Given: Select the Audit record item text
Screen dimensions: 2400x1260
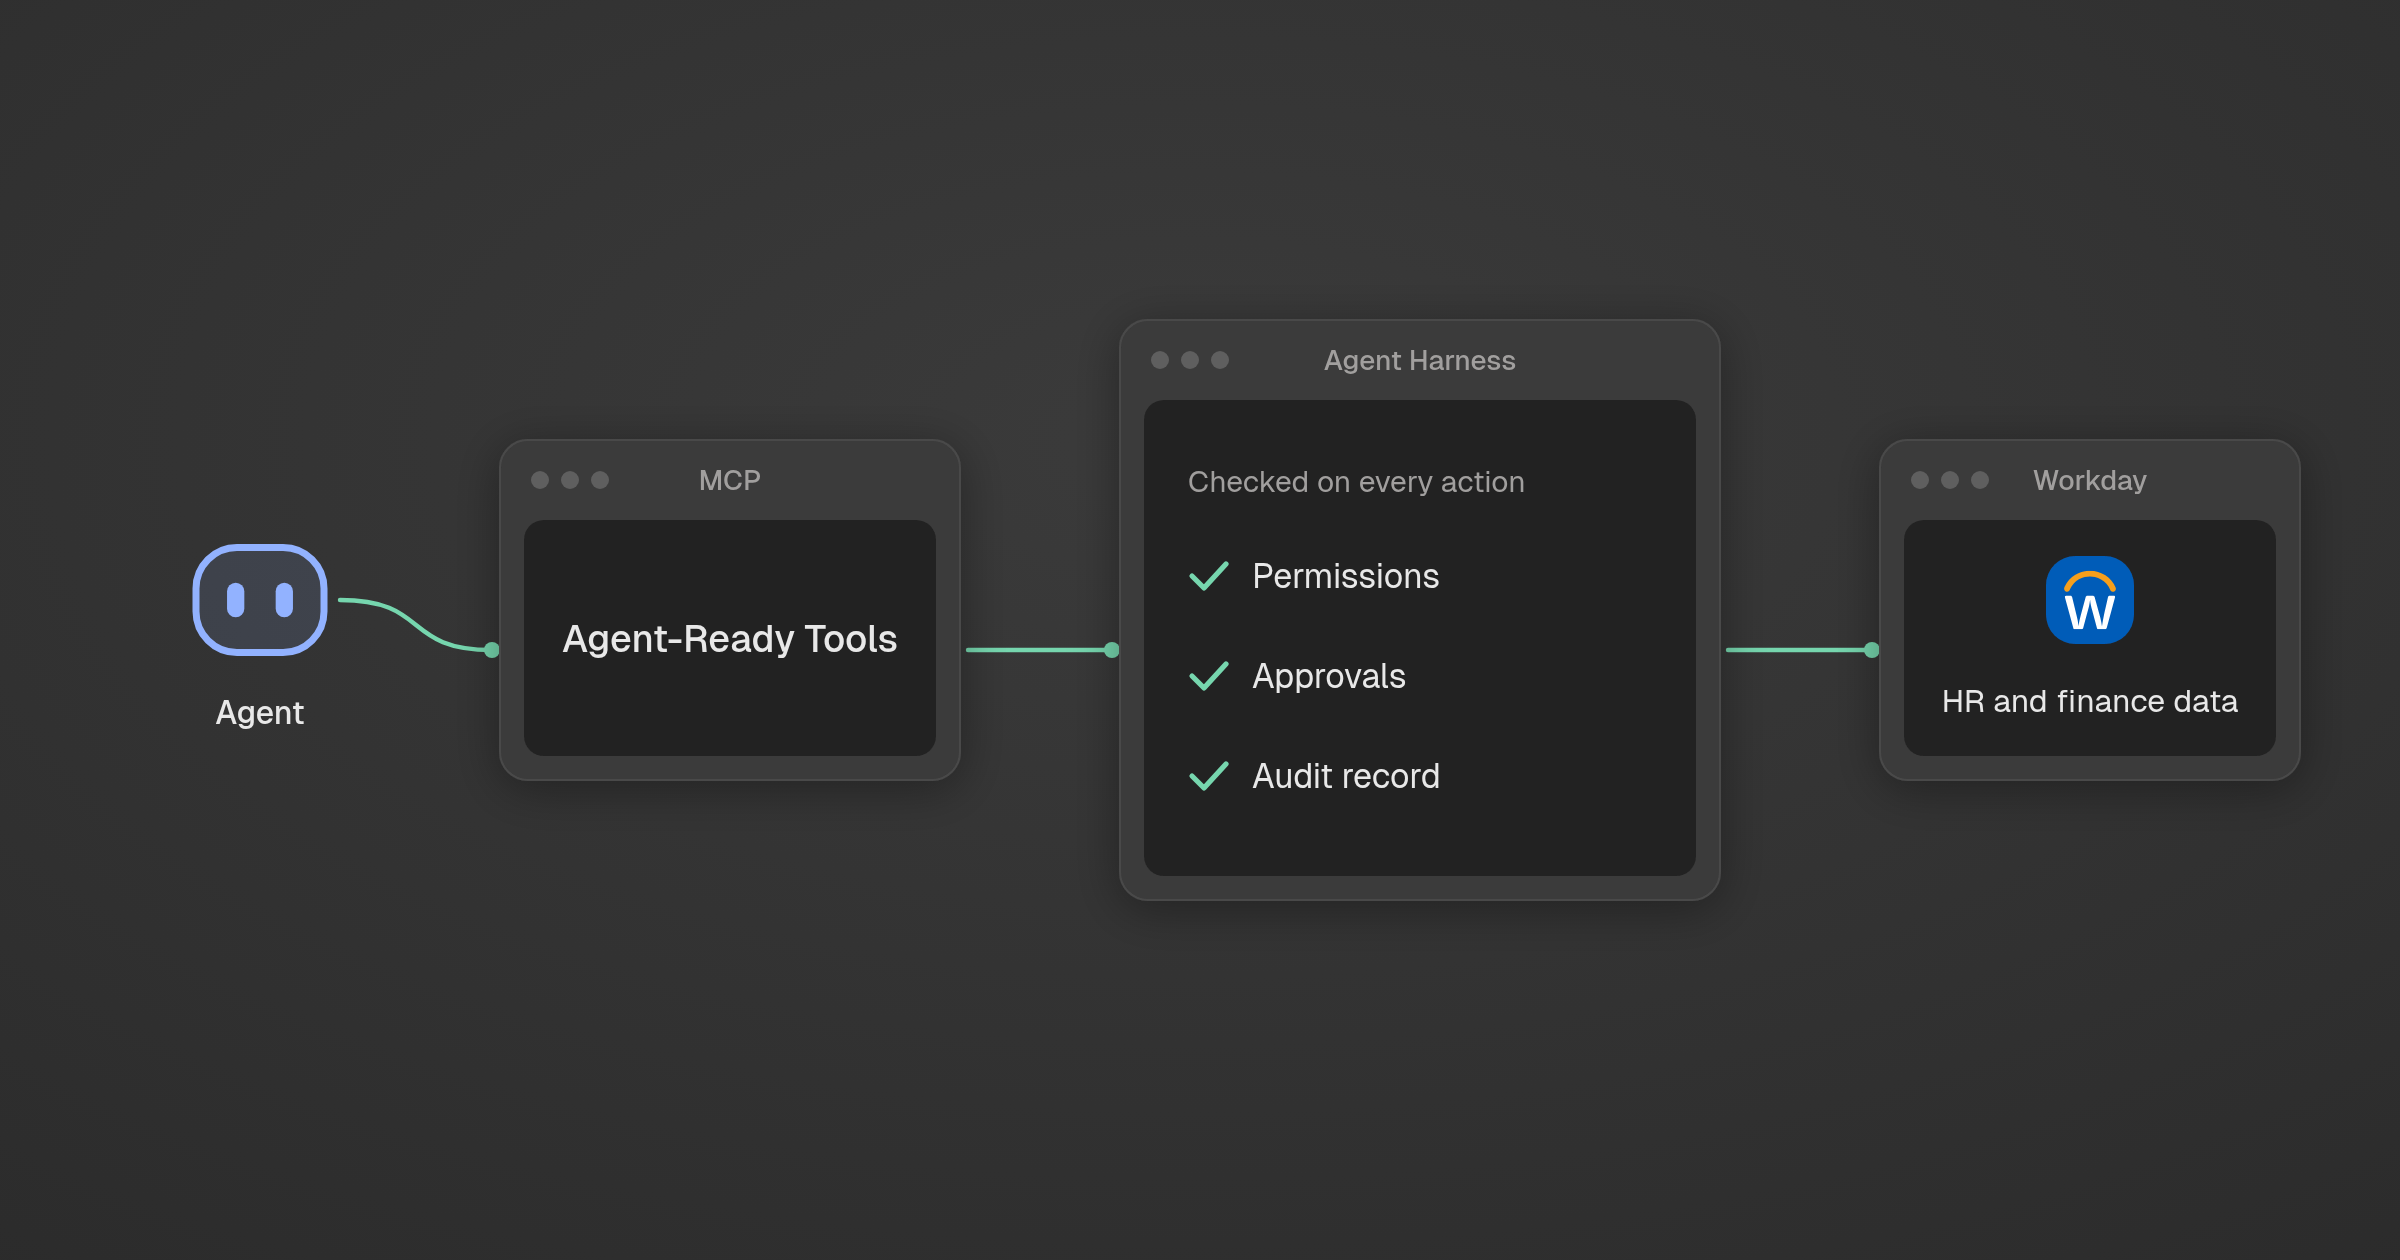Looking at the screenshot, I should tap(1346, 776).
